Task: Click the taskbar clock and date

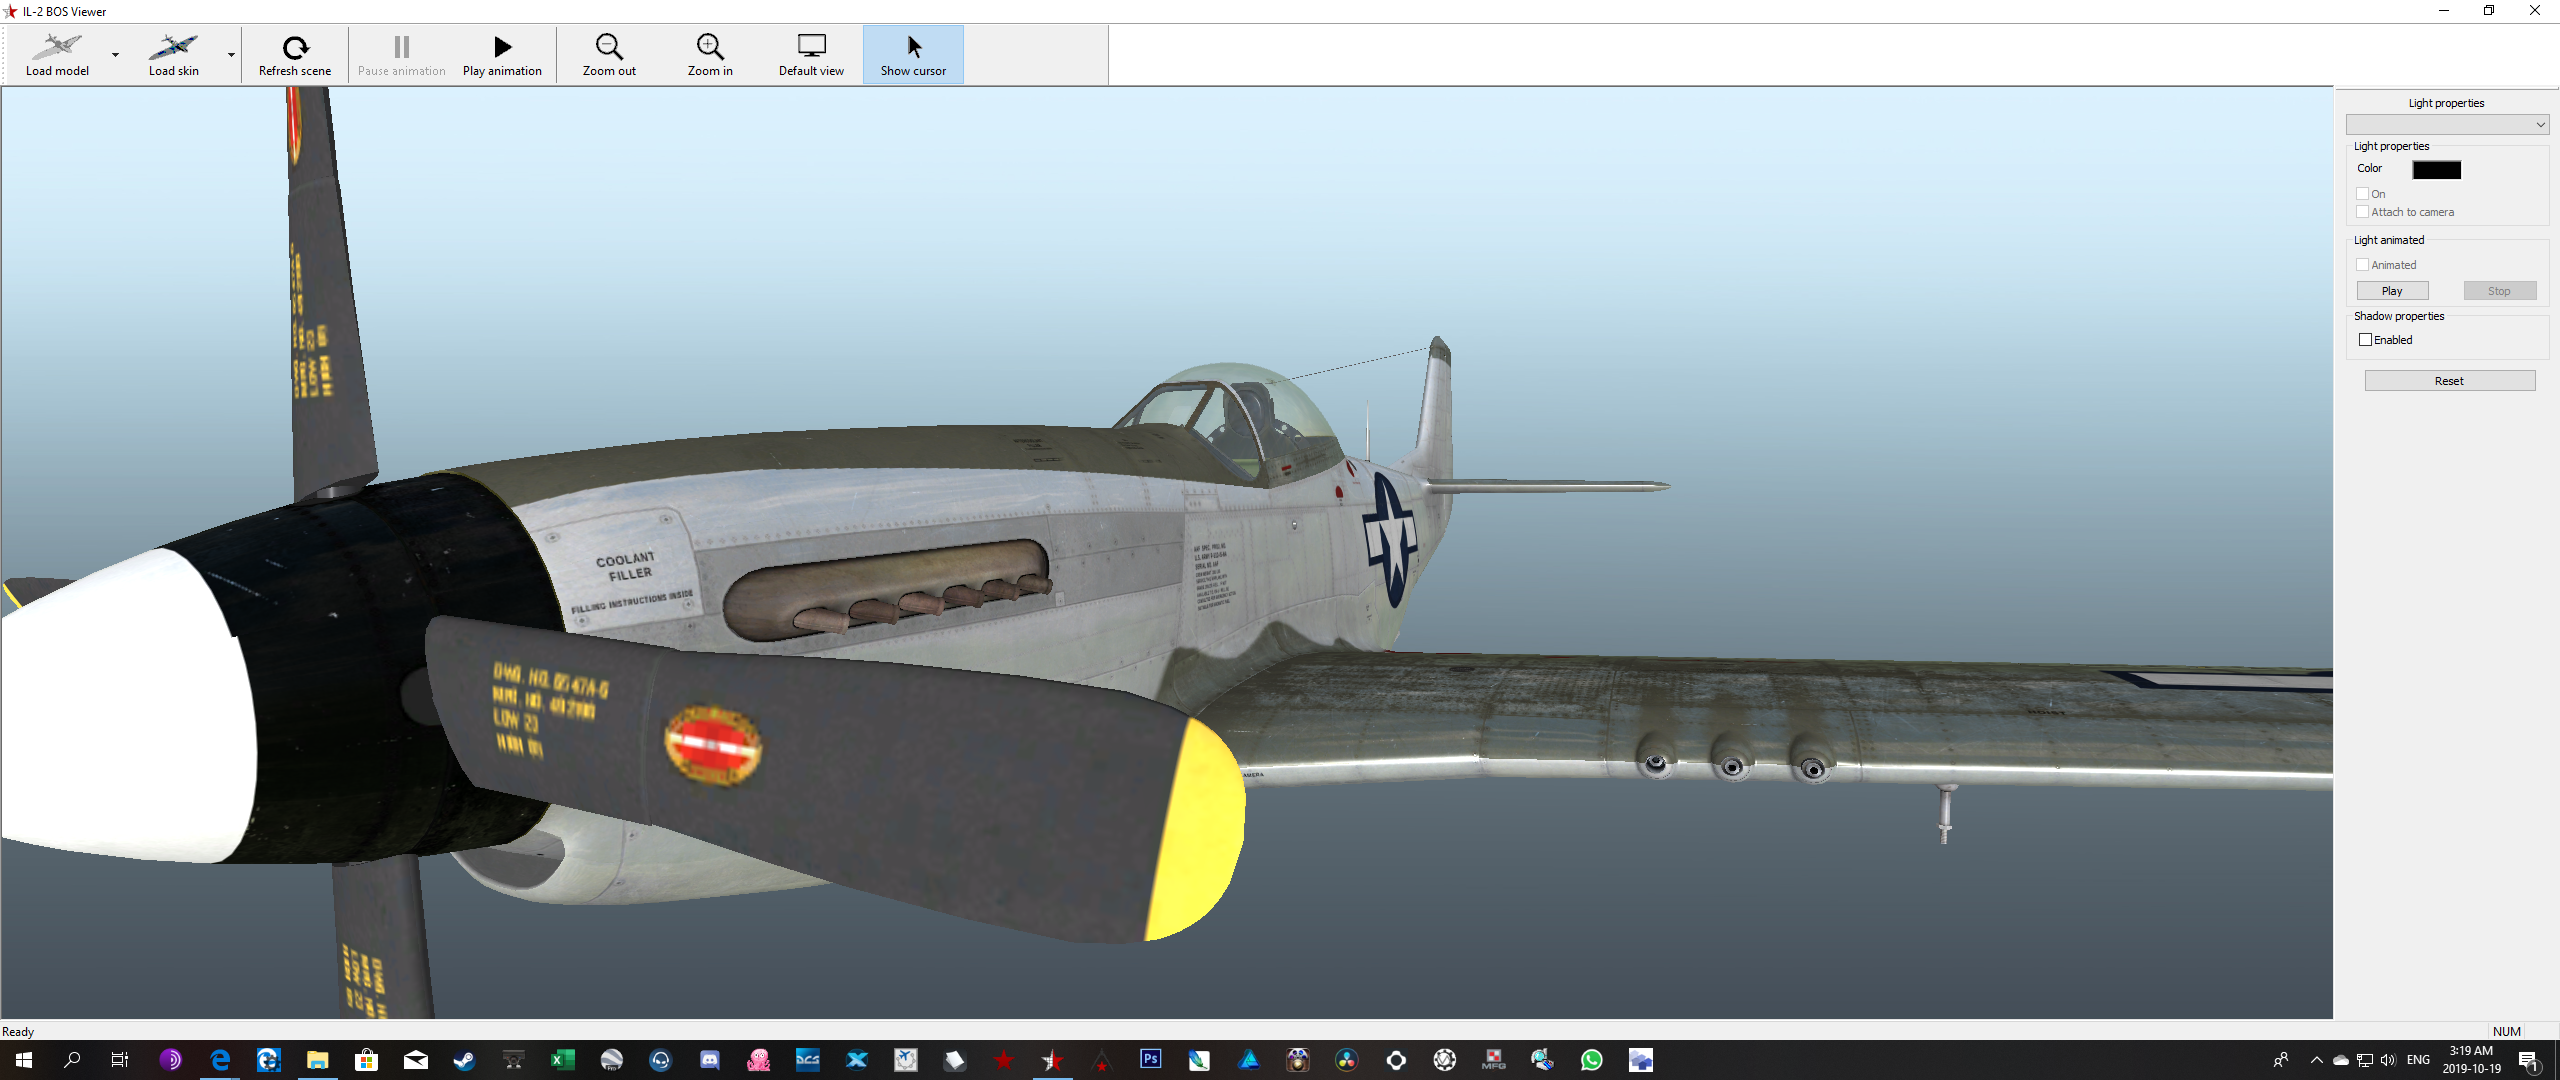Action: [2471, 1059]
